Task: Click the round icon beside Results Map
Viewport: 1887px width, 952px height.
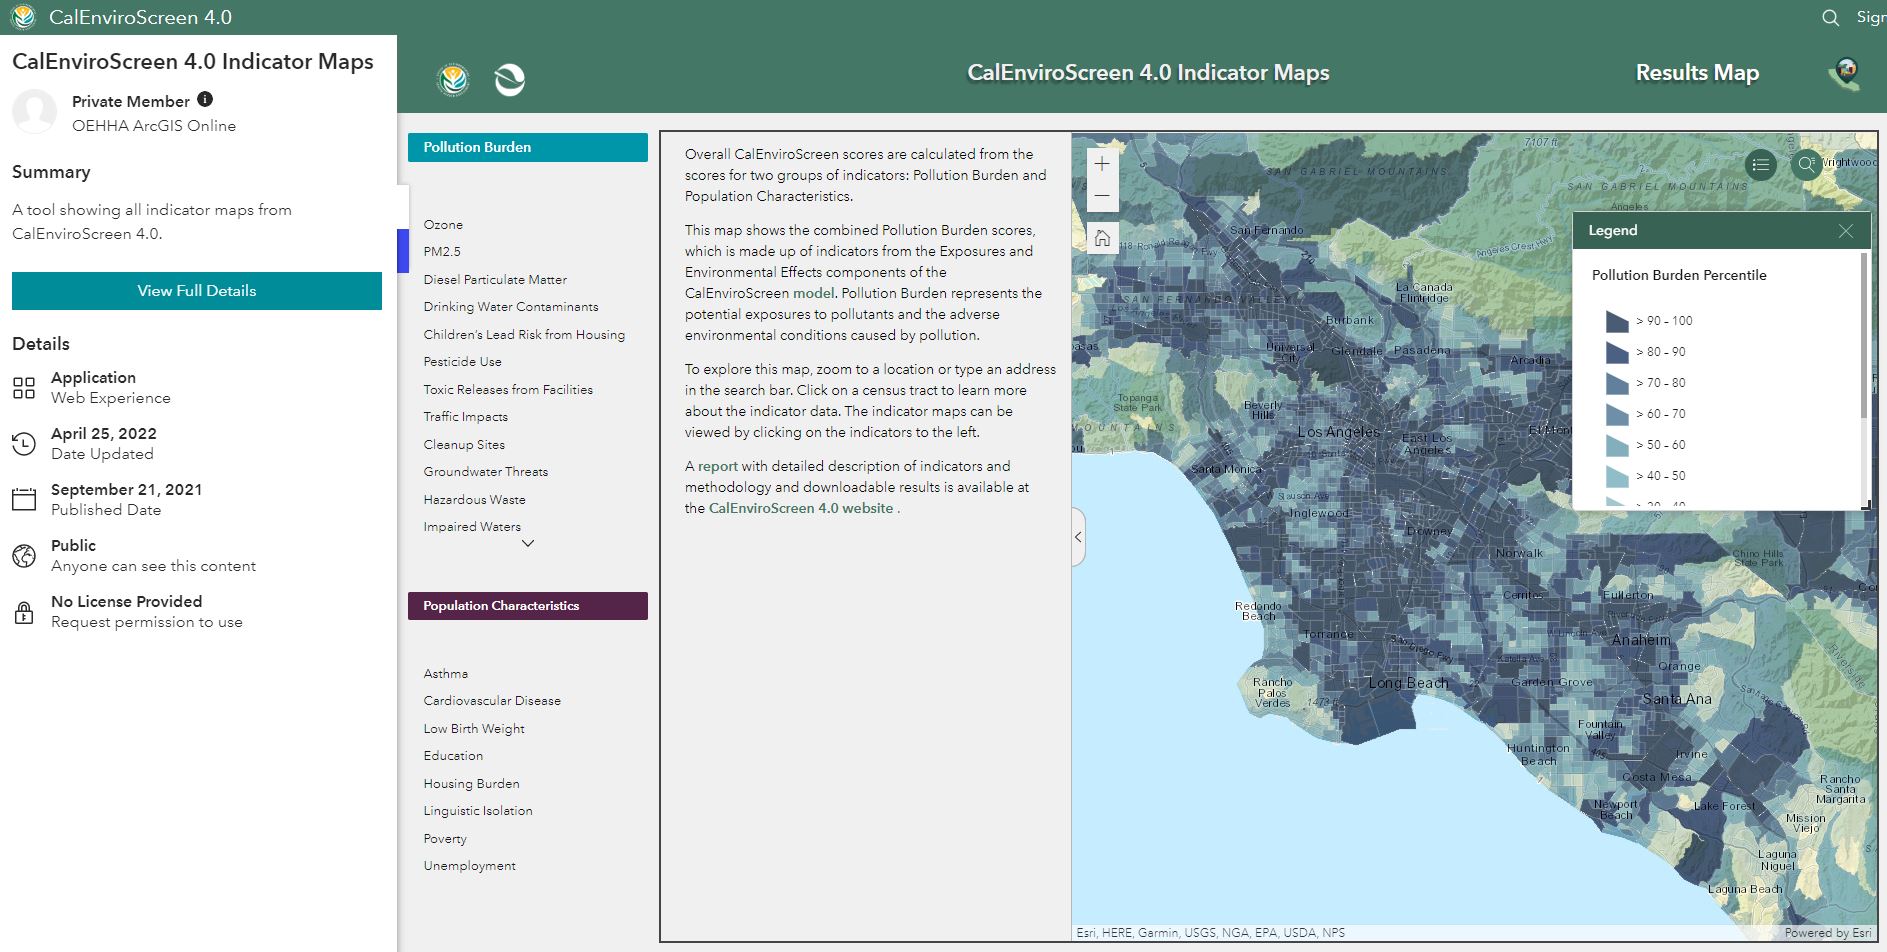Action: click(1846, 73)
